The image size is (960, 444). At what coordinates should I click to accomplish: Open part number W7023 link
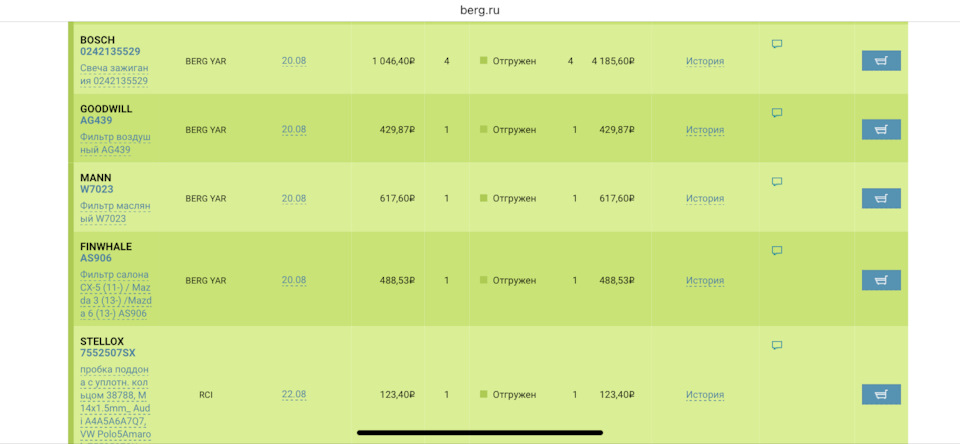97,189
